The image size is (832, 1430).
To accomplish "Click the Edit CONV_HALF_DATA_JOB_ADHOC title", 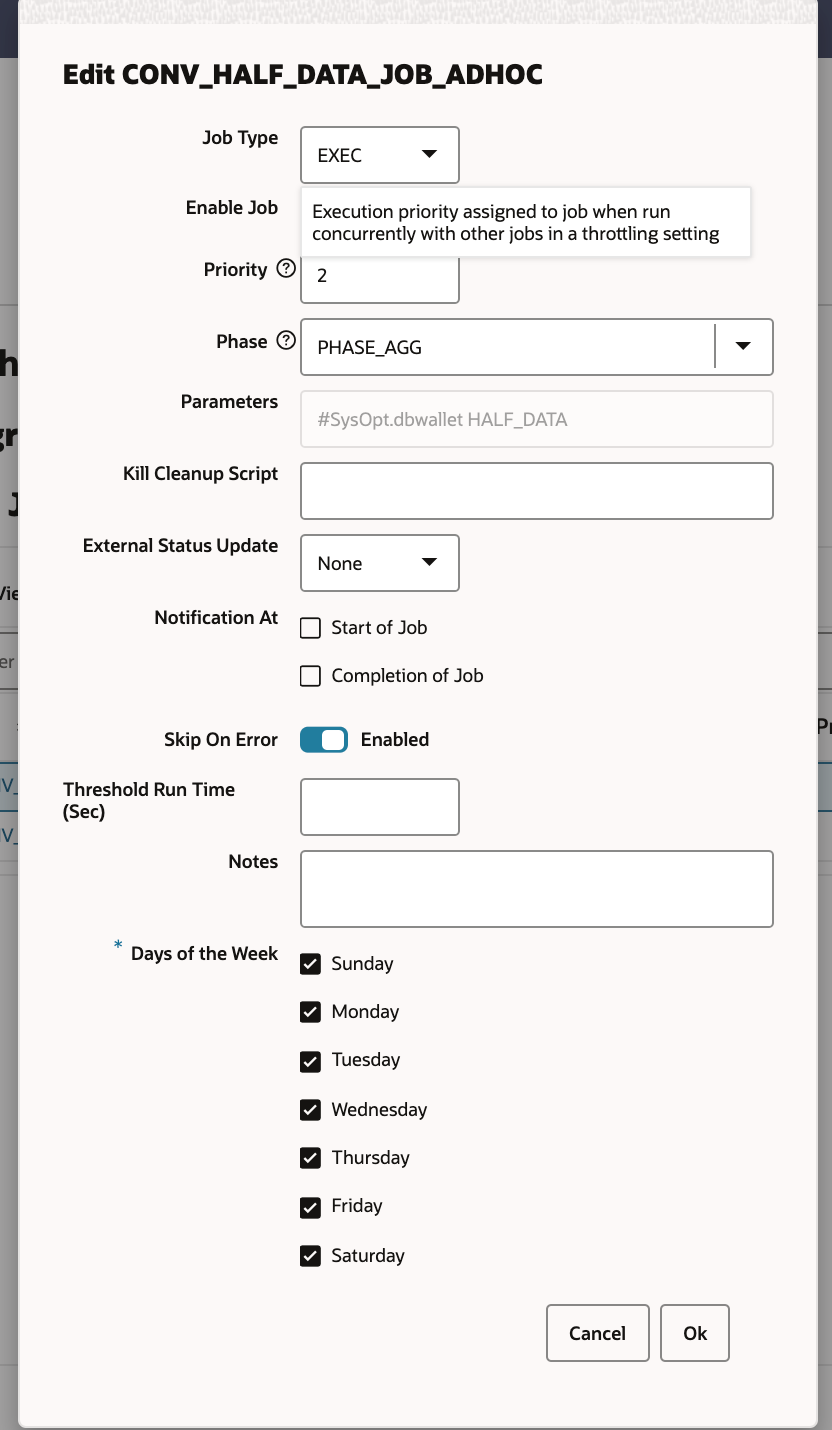I will (303, 75).
